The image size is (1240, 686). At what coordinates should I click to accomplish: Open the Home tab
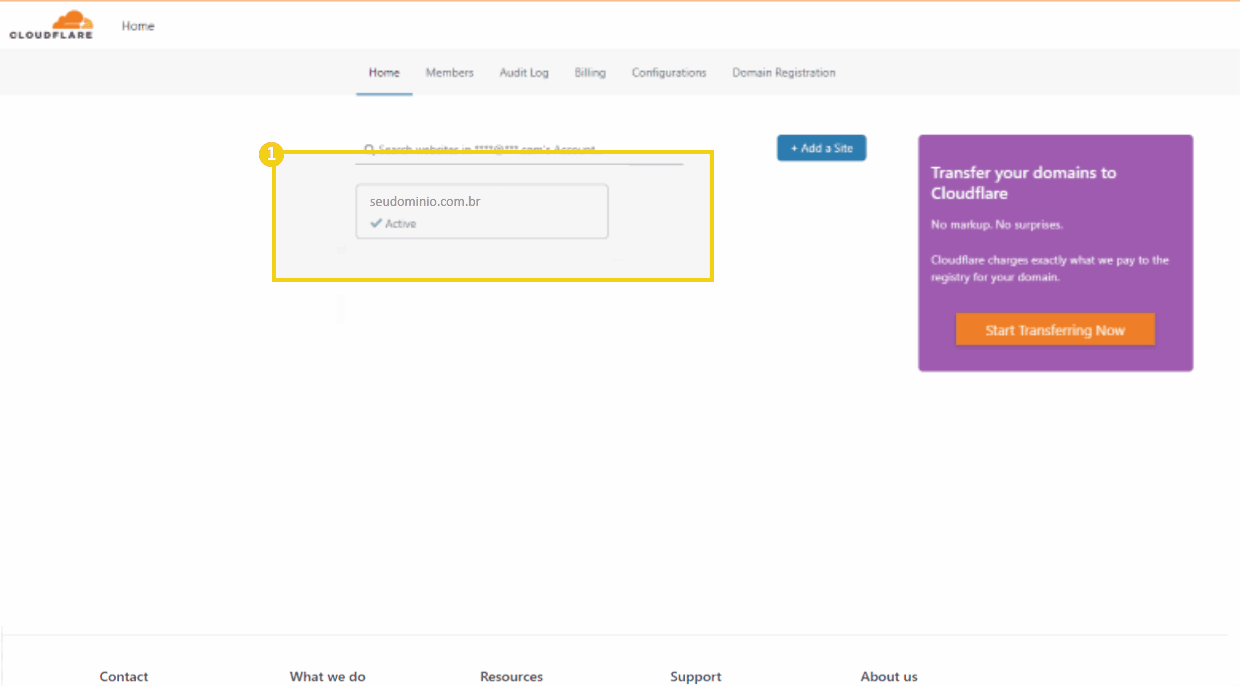tap(384, 73)
